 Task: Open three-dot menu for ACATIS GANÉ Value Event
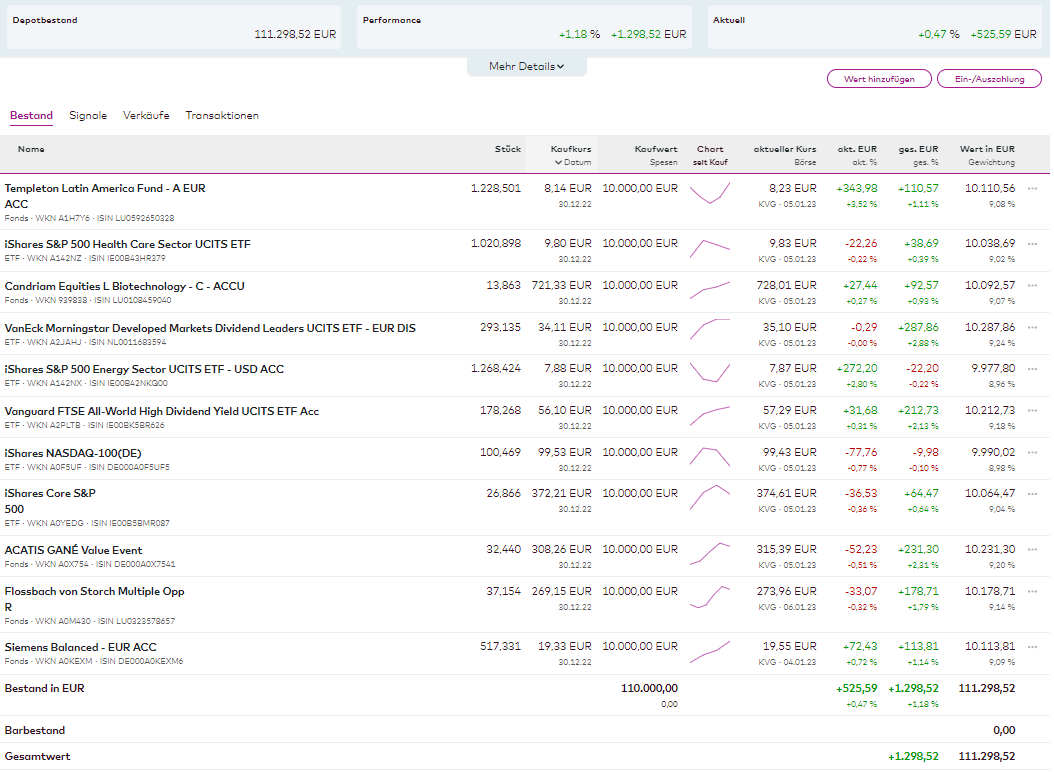click(1033, 549)
